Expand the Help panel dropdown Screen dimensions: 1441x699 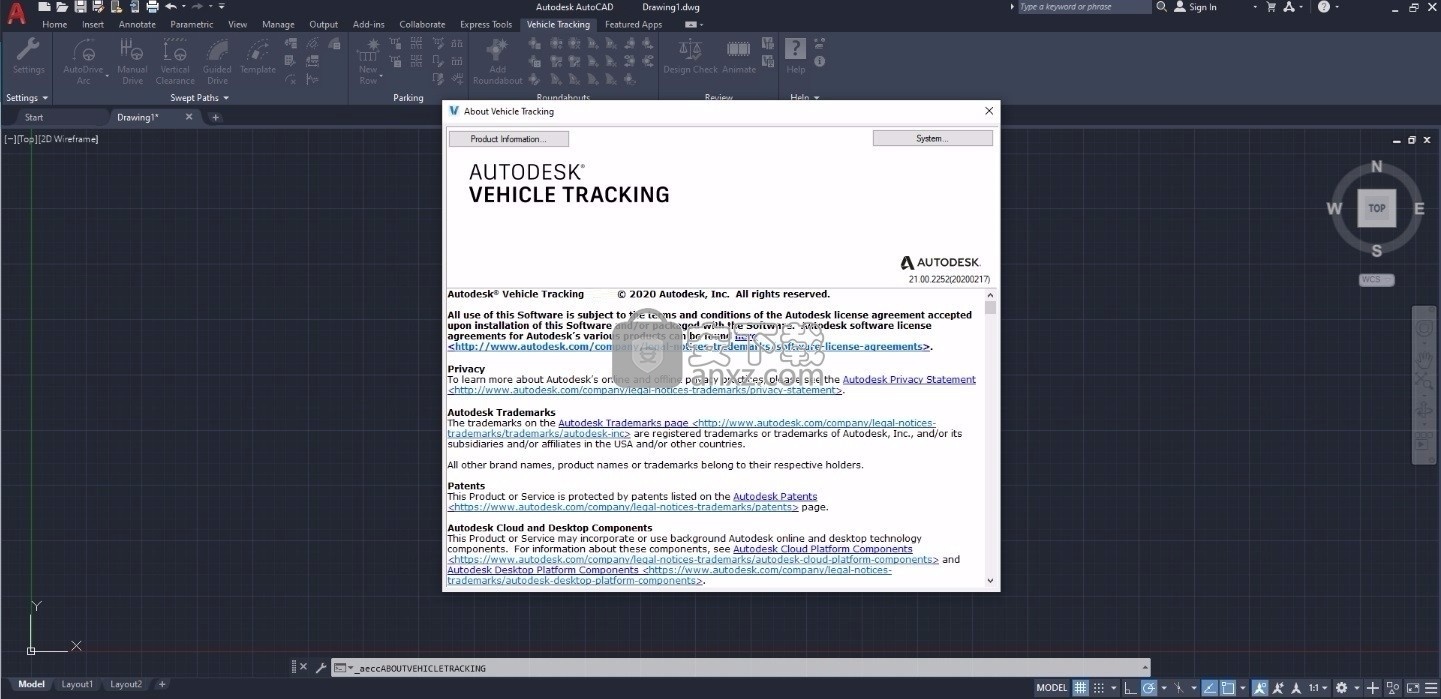pyautogui.click(x=817, y=98)
